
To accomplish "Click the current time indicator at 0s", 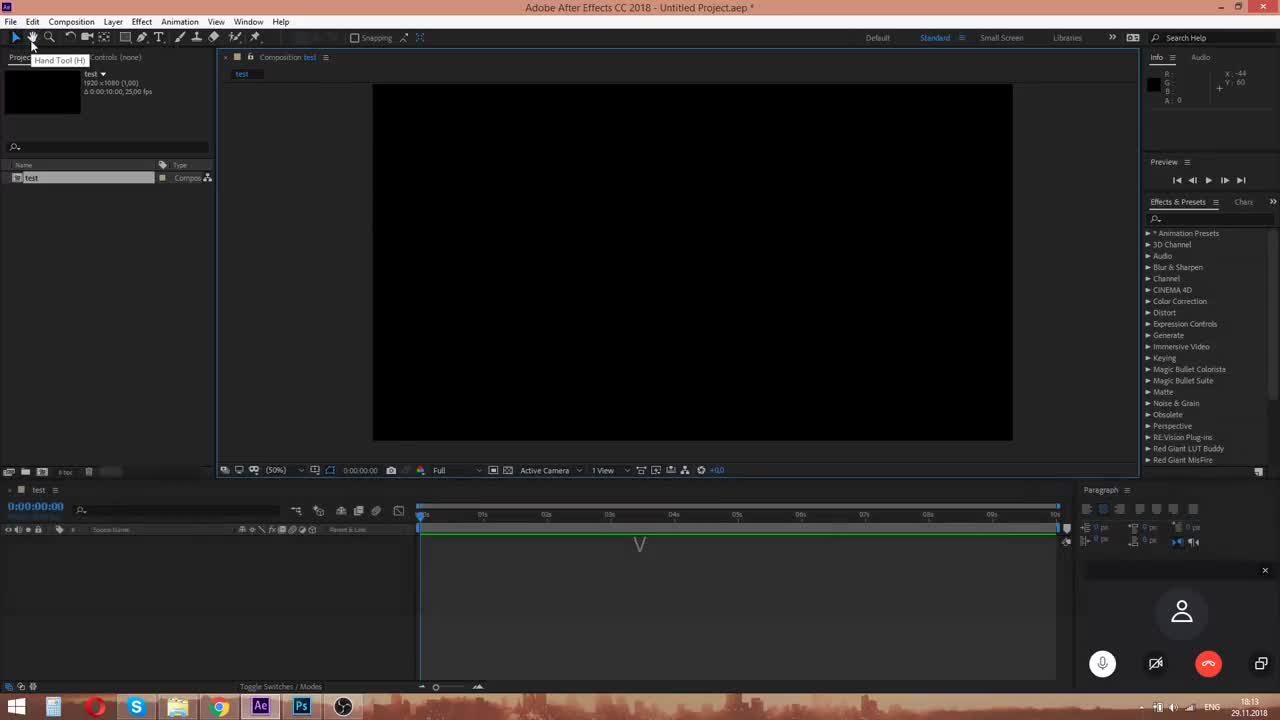I will 421,515.
